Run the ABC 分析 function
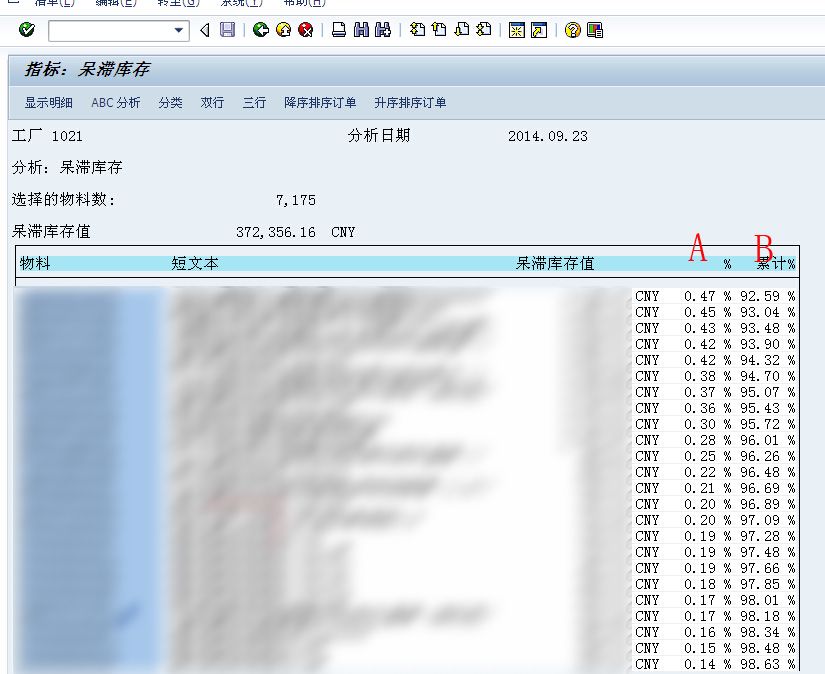825x674 pixels. 116,103
